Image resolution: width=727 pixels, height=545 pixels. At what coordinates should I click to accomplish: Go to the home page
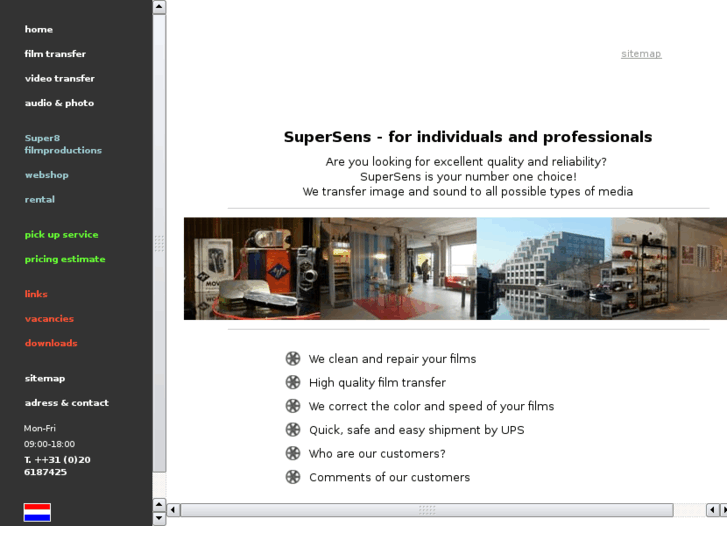tap(38, 29)
